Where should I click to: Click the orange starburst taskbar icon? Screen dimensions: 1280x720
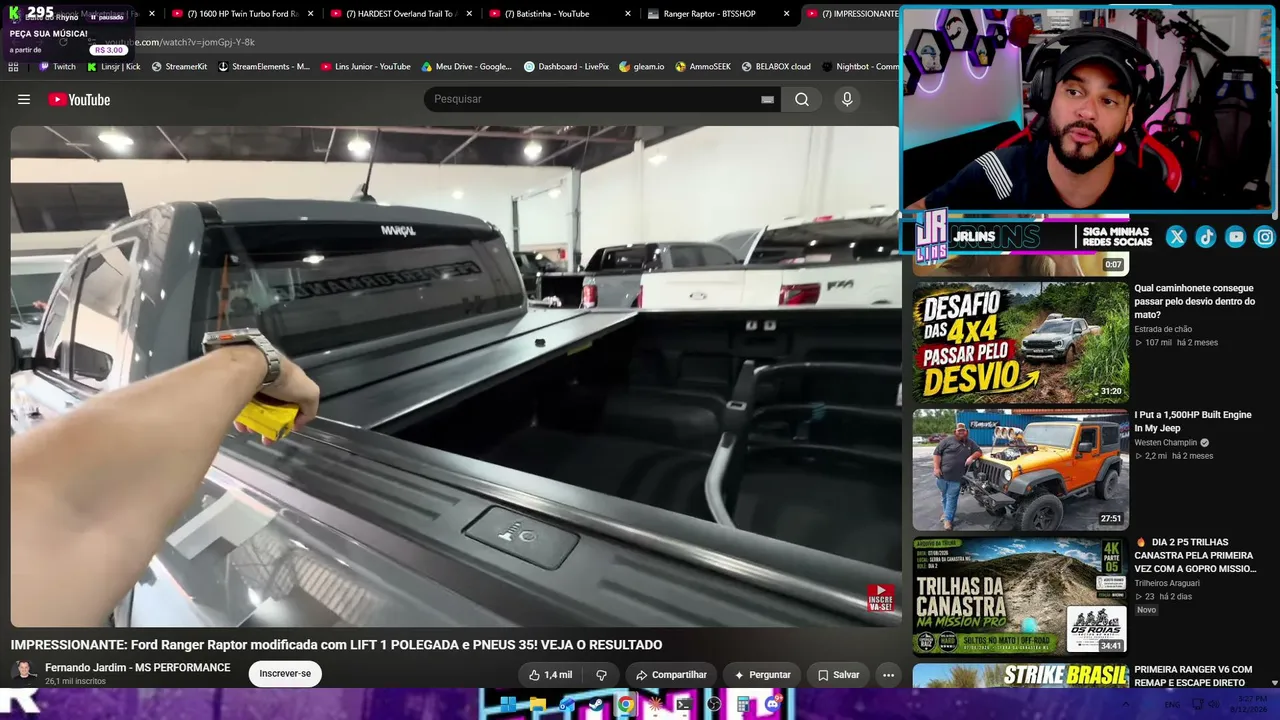click(655, 704)
